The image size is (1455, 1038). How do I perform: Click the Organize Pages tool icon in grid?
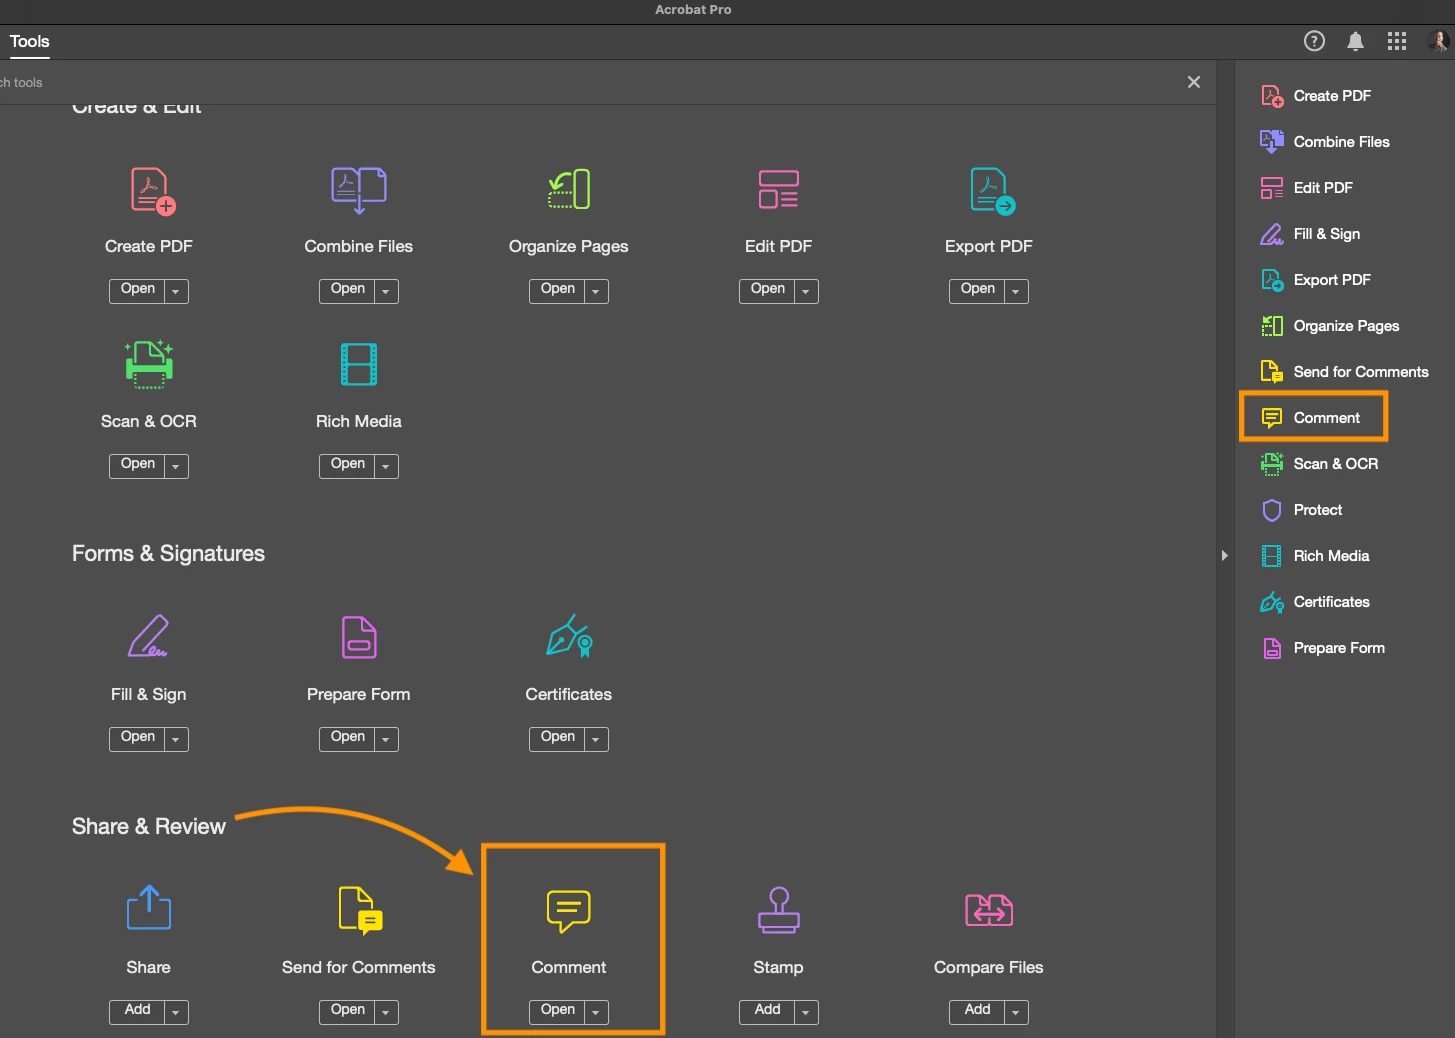click(x=569, y=189)
